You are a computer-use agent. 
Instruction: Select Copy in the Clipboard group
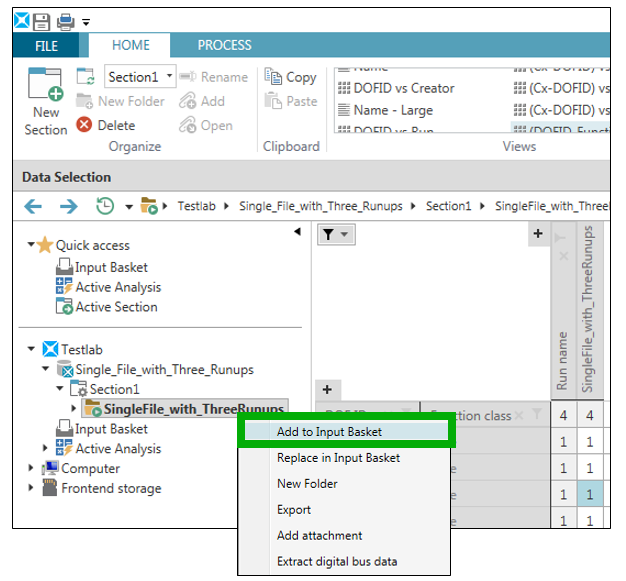290,77
